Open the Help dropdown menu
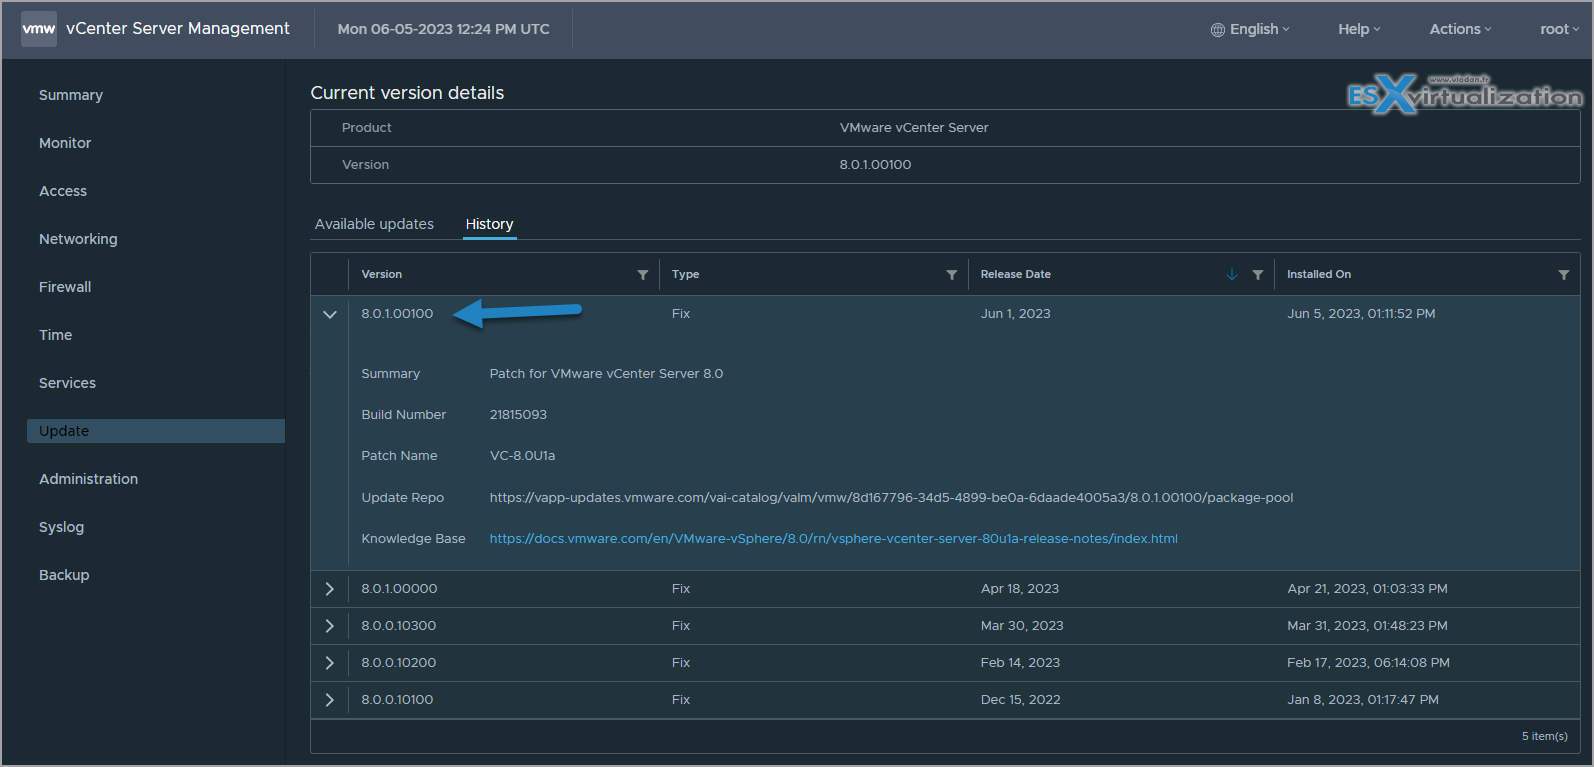The height and width of the screenshot is (767, 1594). click(1359, 29)
